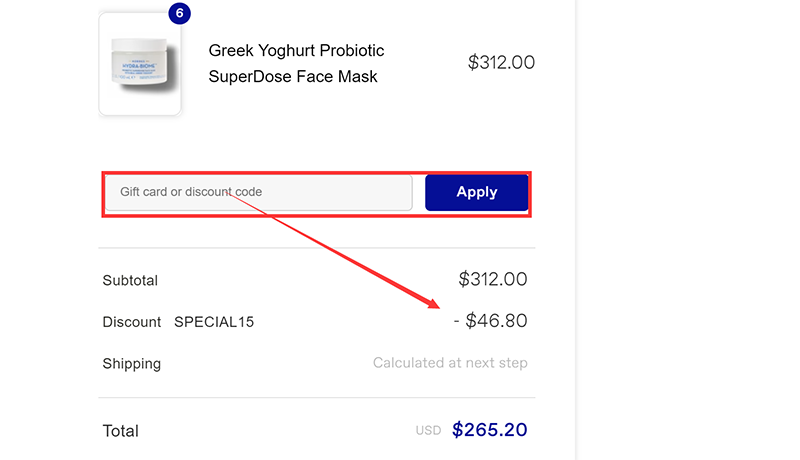Click the Discount label
Image resolution: width=800 pixels, height=460 pixels.
(x=131, y=322)
